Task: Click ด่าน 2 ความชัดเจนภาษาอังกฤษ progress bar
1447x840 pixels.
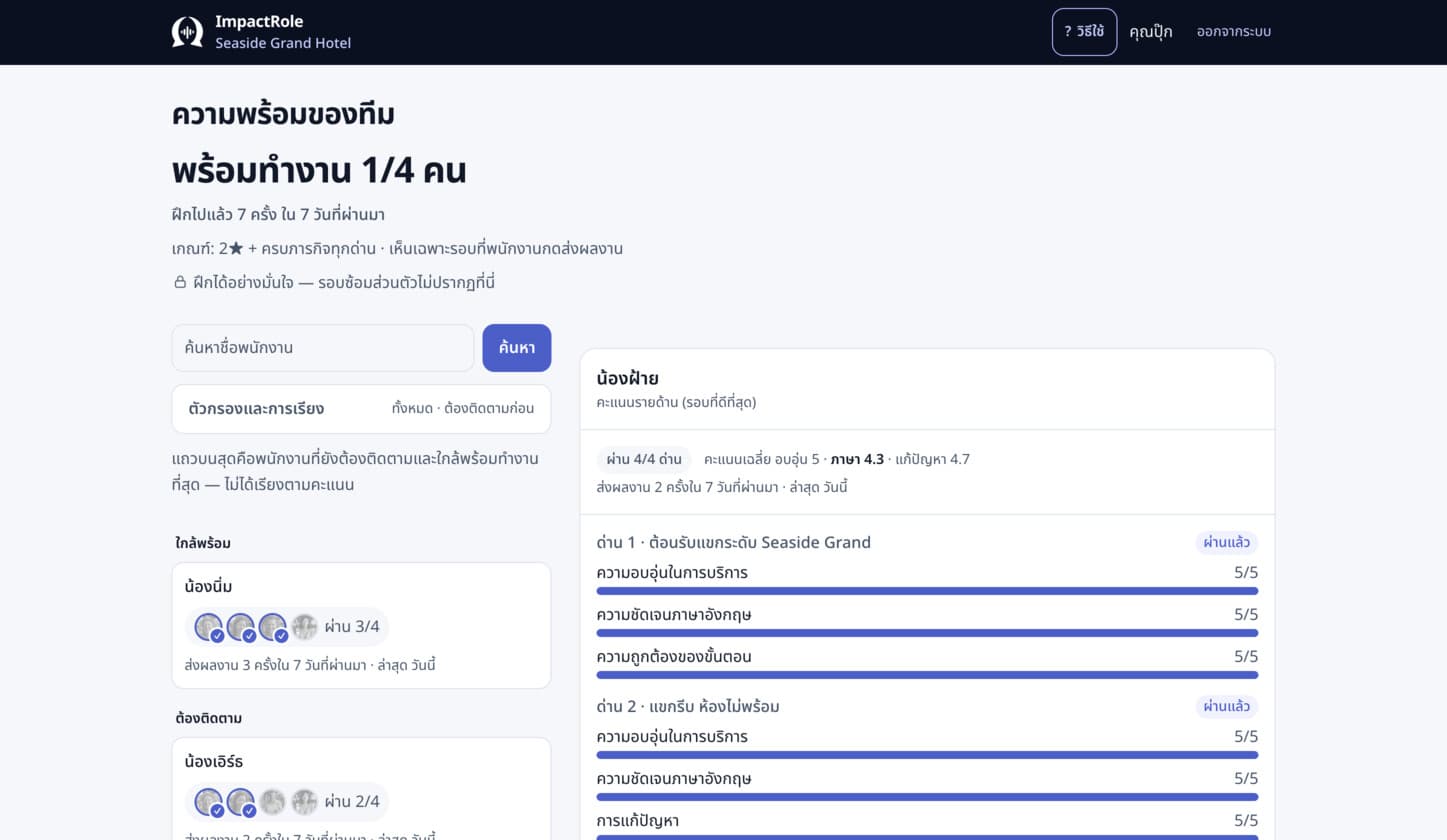Action: [x=927, y=797]
